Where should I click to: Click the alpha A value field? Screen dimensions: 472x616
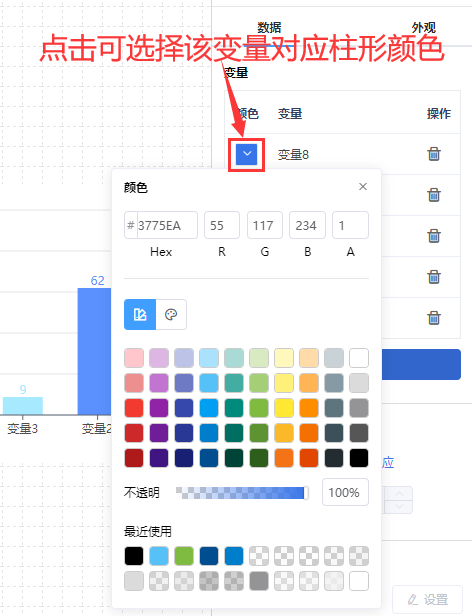(350, 225)
